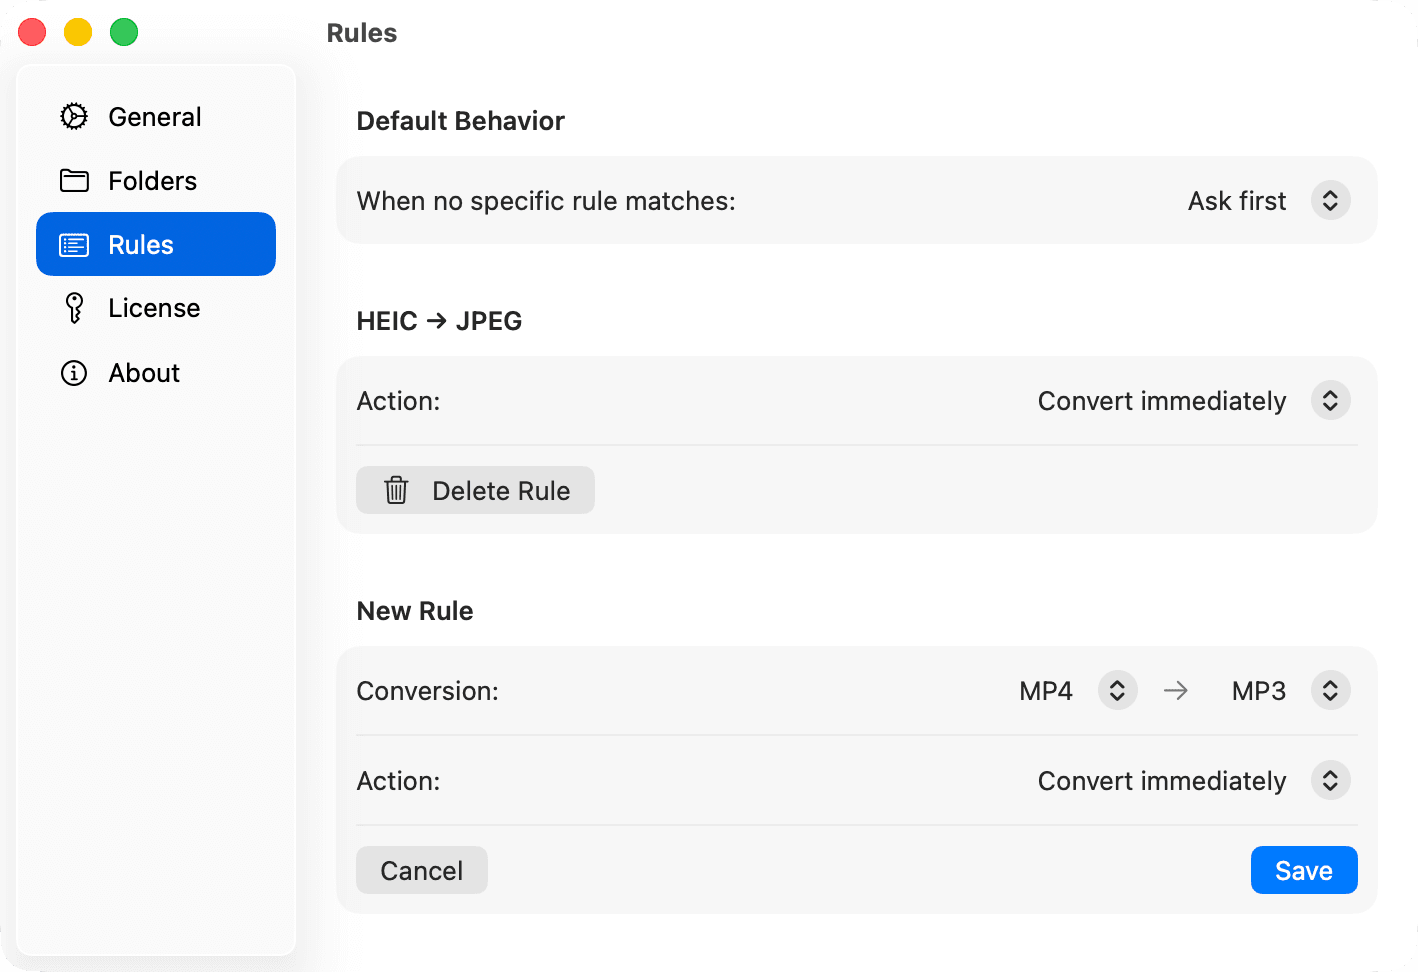The image size is (1418, 972).
Task: Open the Ask first default behavior dropdown
Action: 1330,200
